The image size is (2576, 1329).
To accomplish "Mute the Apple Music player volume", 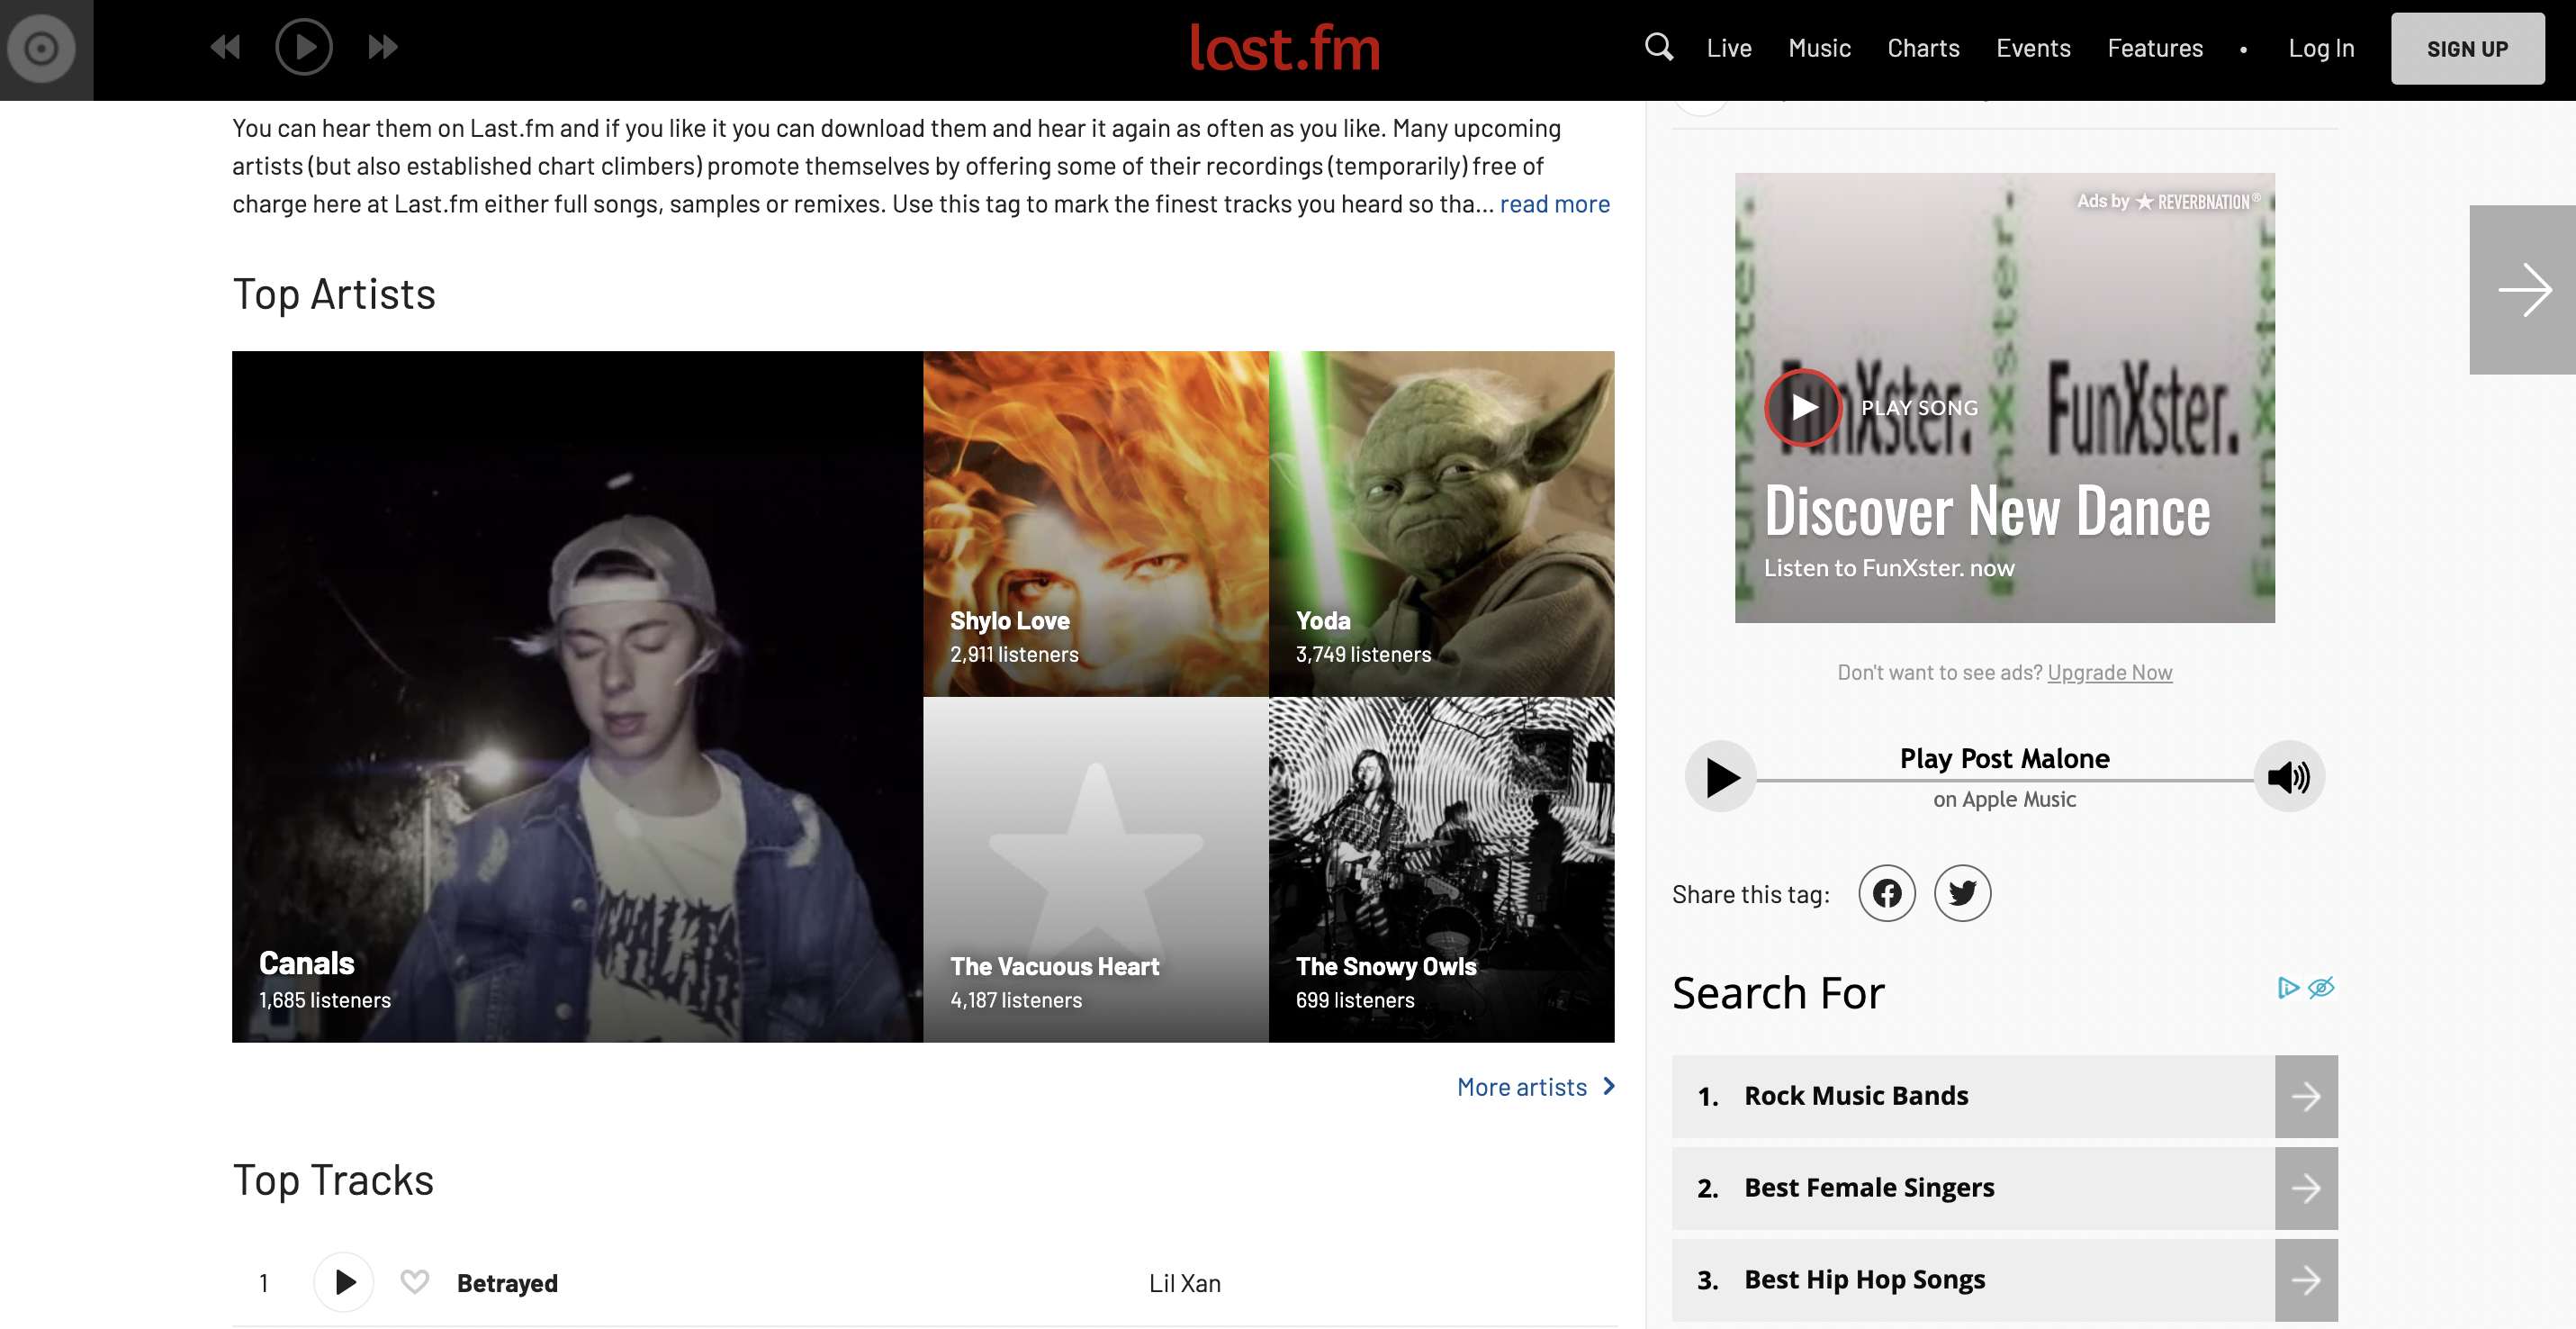I will point(2290,776).
